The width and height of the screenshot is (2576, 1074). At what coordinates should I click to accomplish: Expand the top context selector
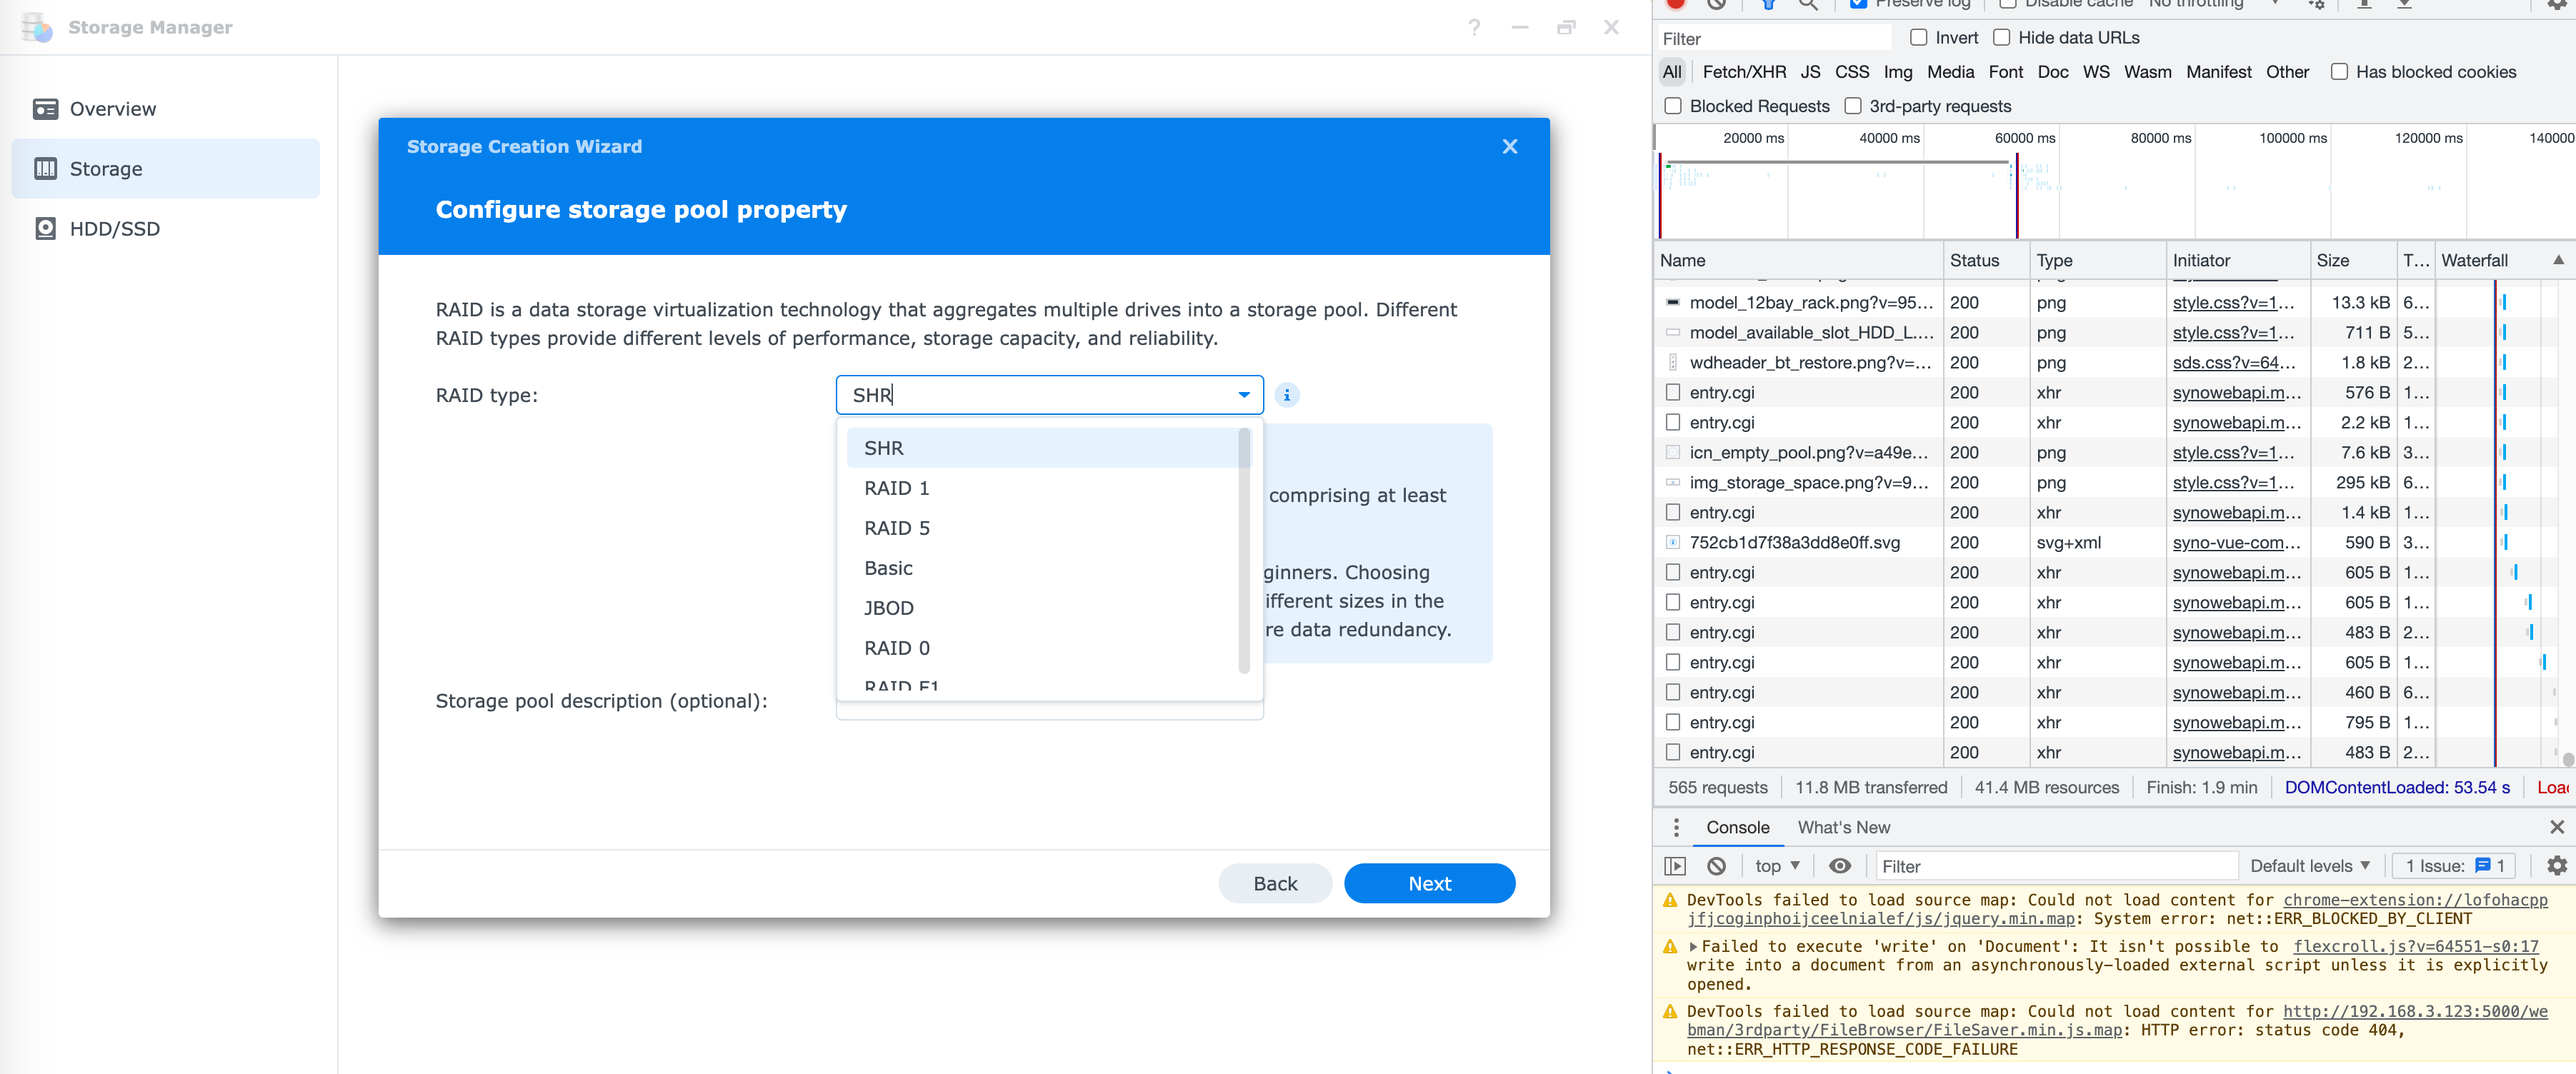[1776, 866]
